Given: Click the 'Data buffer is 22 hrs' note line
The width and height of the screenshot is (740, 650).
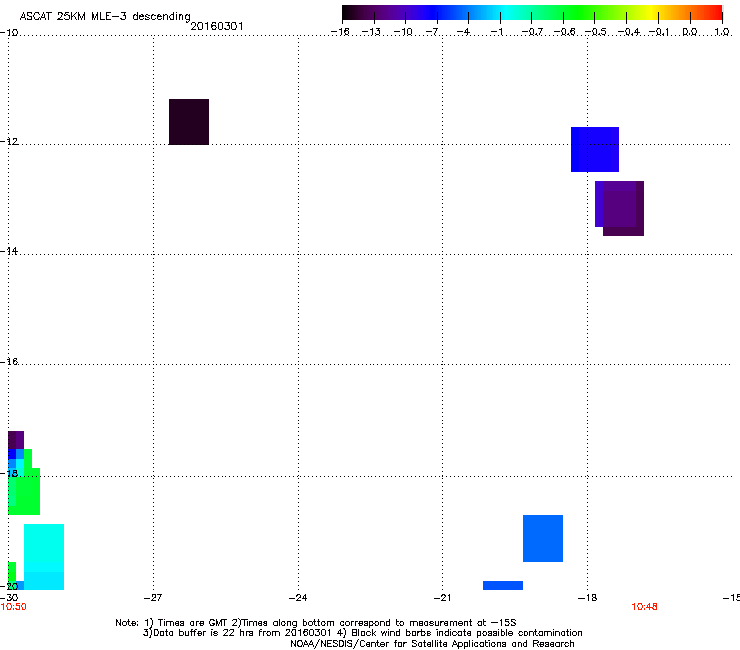Looking at the screenshot, I should click(x=362, y=633).
